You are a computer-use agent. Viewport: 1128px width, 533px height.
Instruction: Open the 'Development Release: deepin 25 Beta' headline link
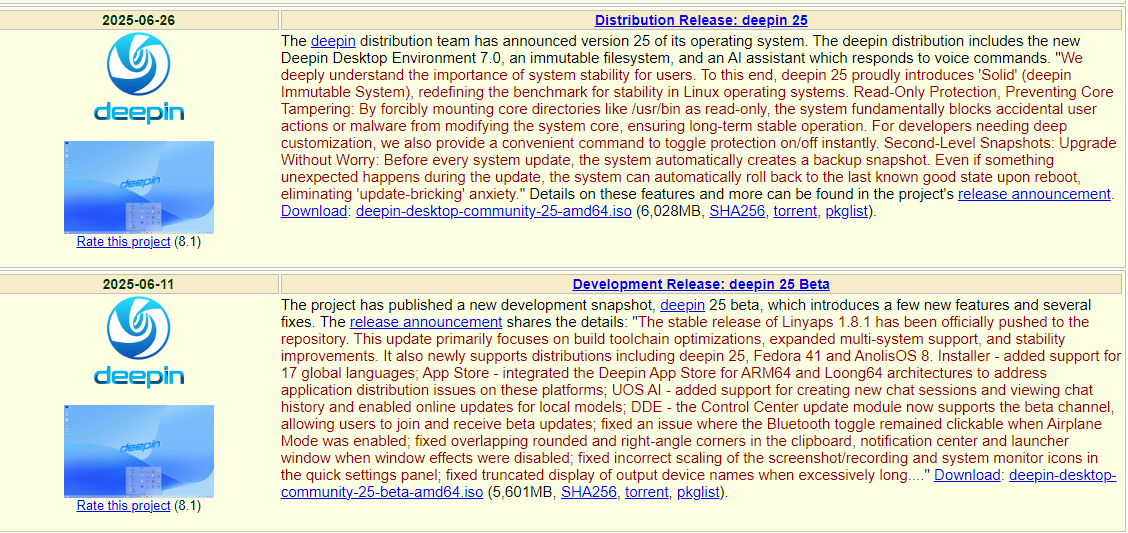point(701,284)
